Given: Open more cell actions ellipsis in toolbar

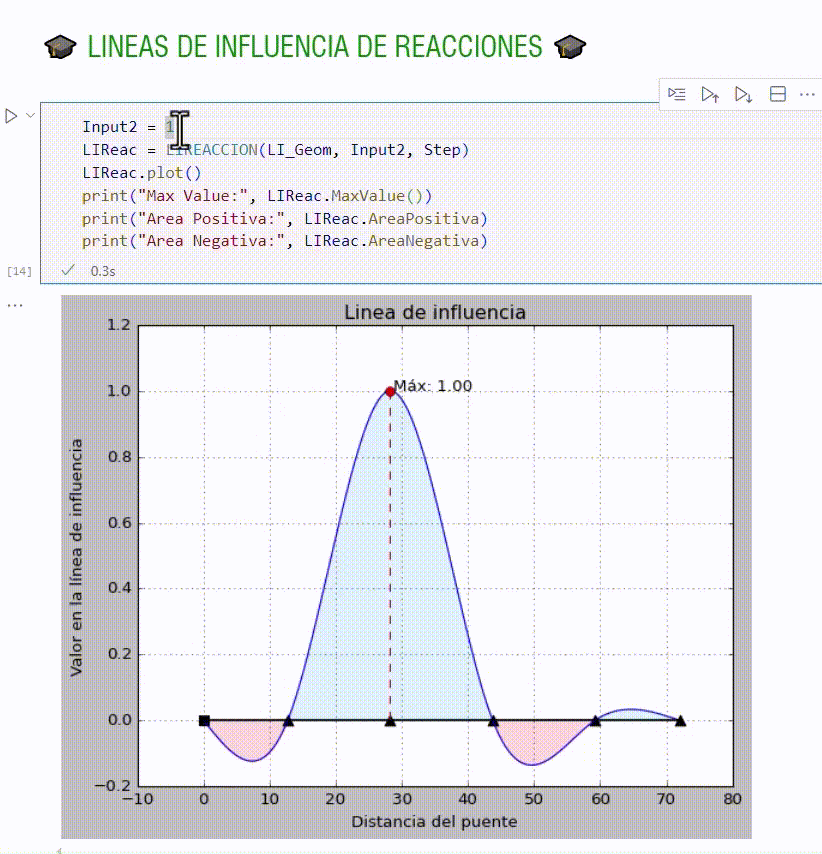Looking at the screenshot, I should coord(807,94).
